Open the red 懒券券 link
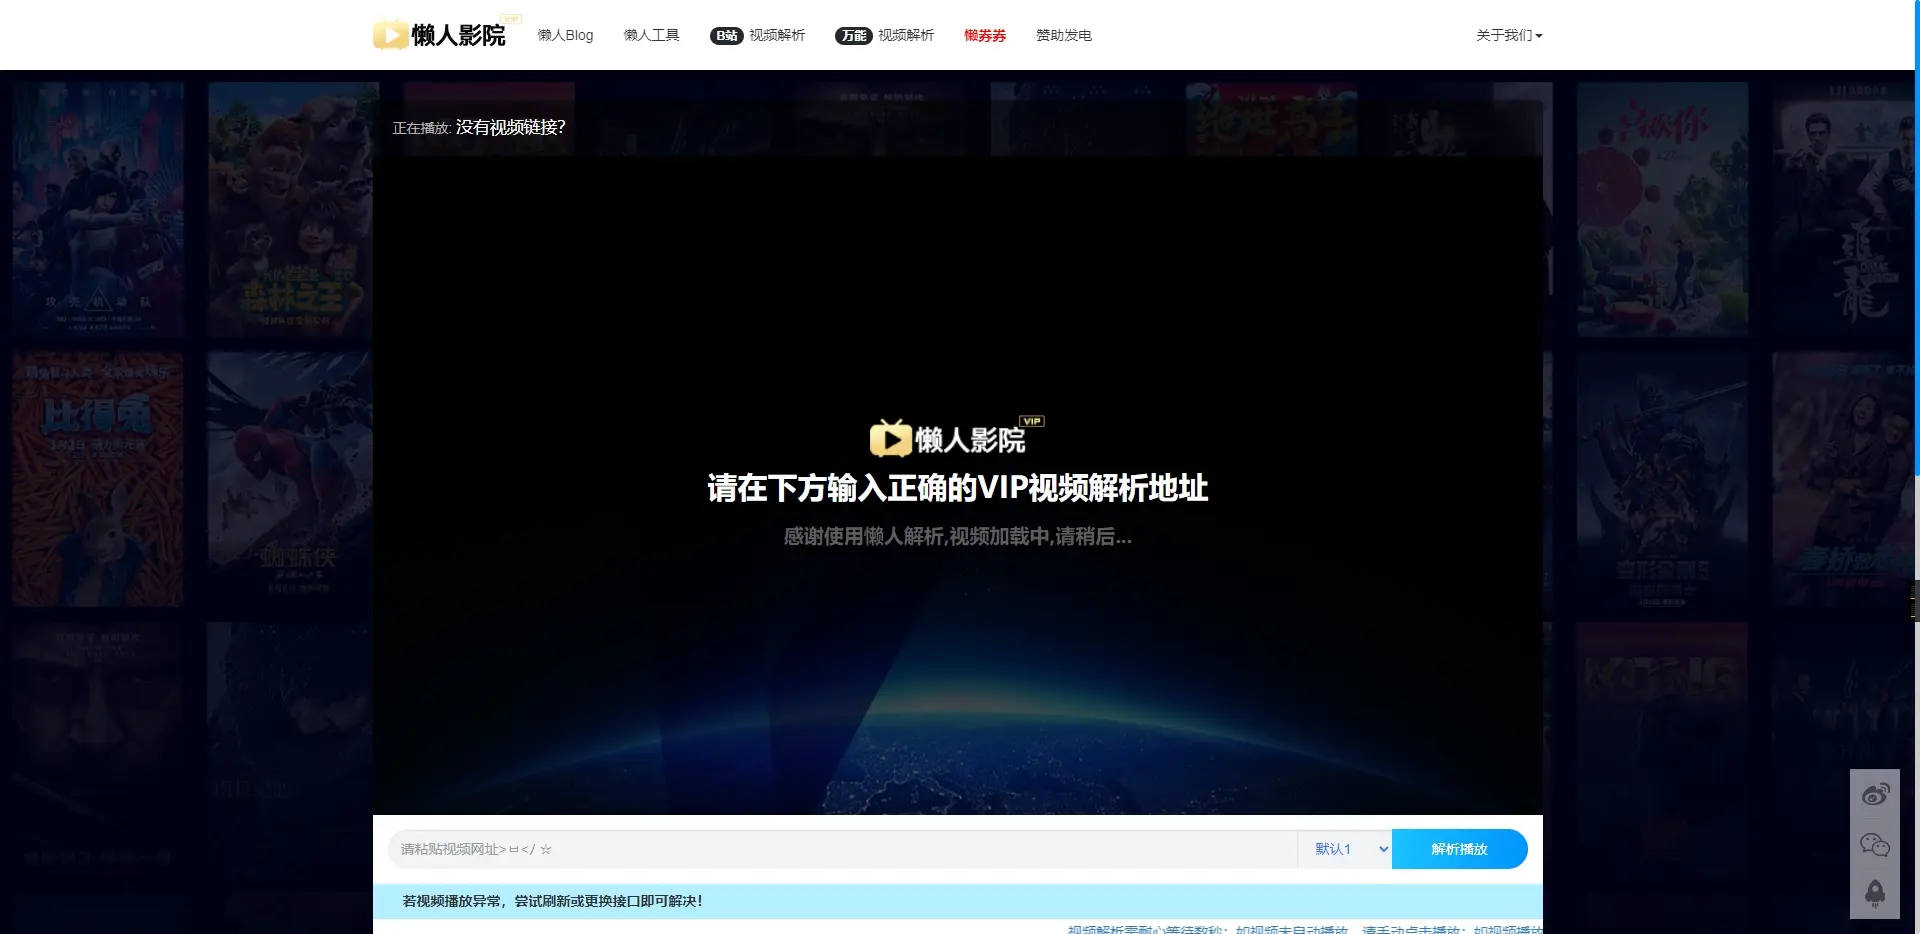 [x=985, y=35]
